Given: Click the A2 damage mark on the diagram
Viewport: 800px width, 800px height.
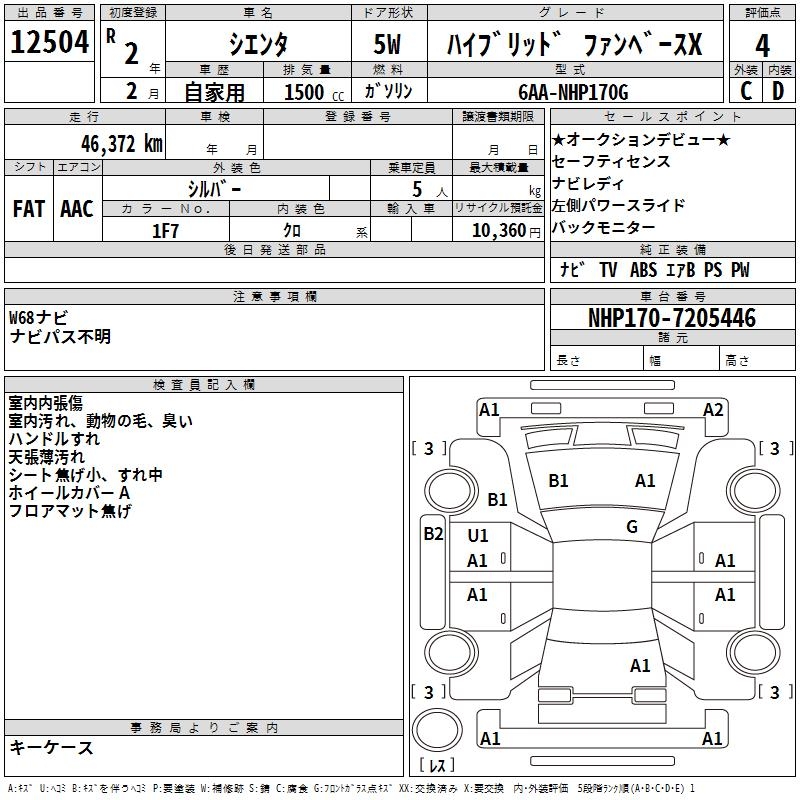Looking at the screenshot, I should (x=713, y=410).
